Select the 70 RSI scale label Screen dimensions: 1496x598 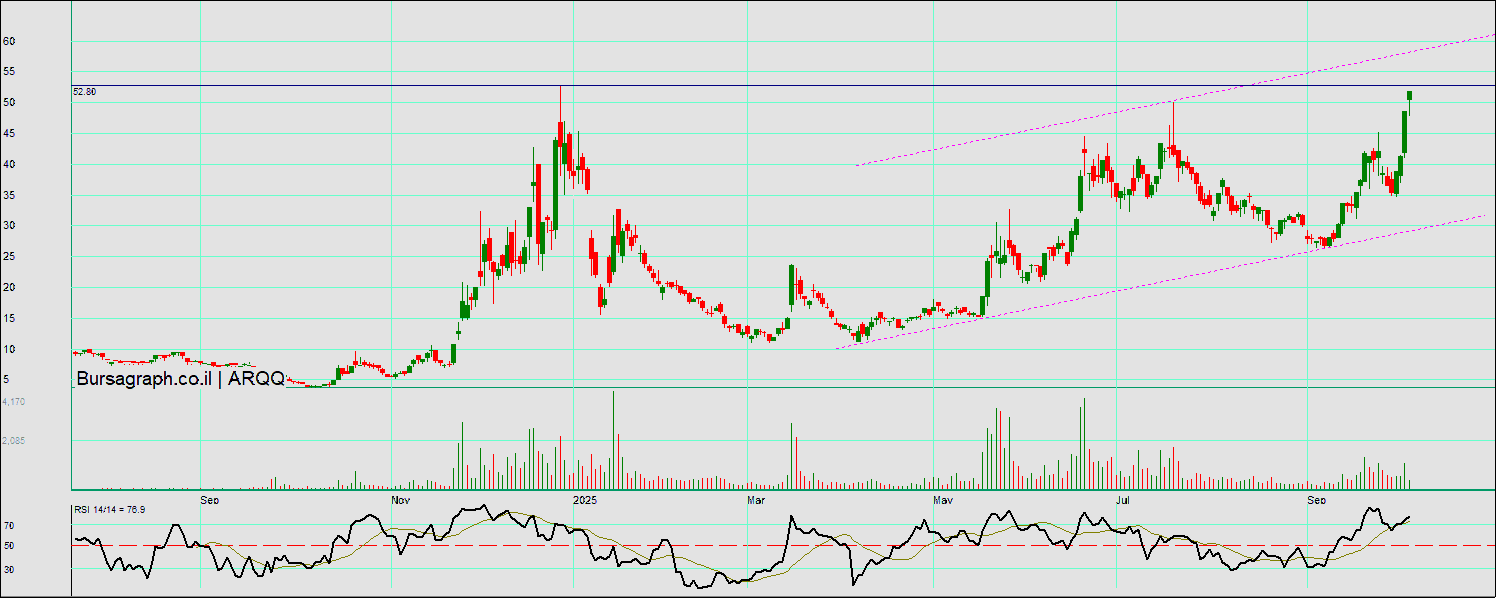click(10, 525)
